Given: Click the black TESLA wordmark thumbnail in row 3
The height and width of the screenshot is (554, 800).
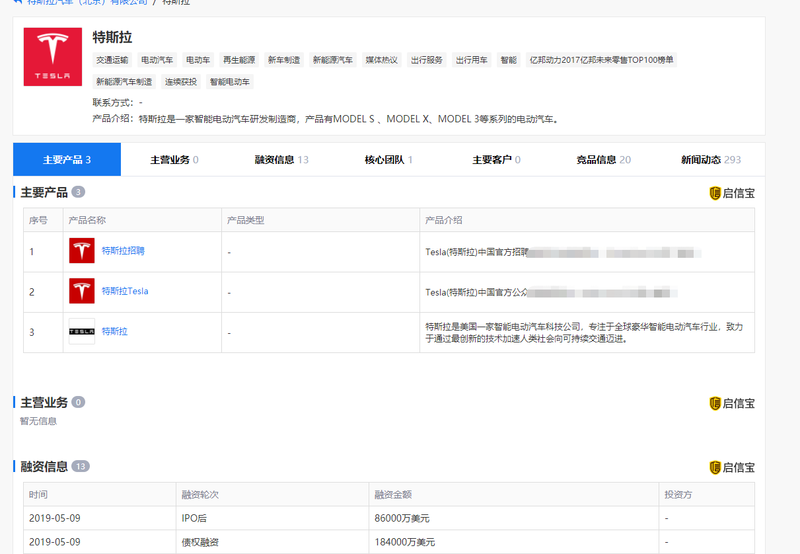Looking at the screenshot, I should [x=82, y=332].
